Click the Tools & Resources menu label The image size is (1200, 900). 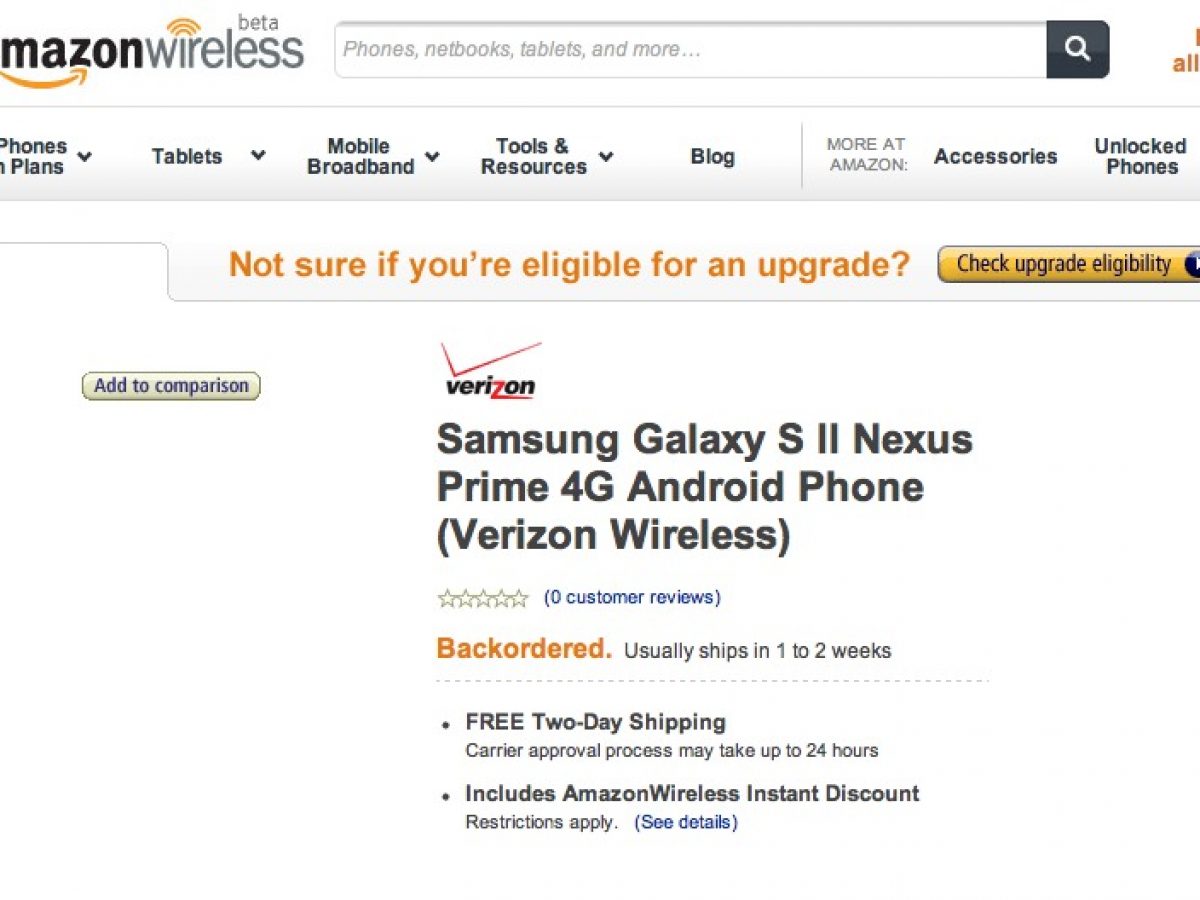[533, 157]
